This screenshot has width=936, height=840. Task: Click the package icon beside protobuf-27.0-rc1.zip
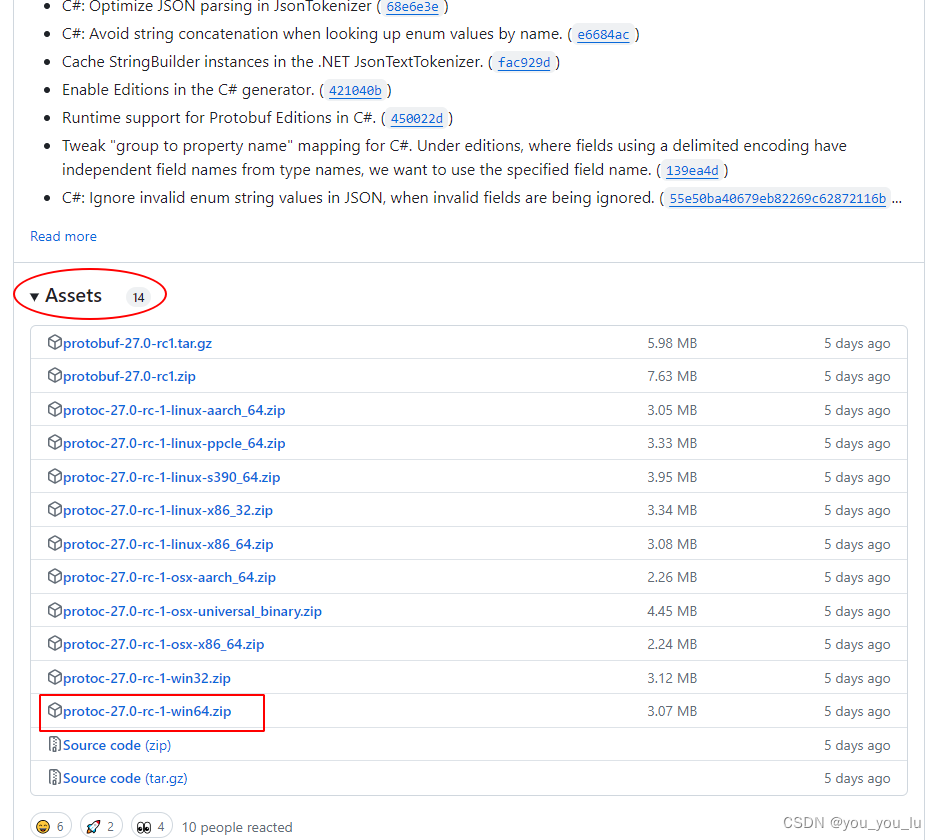coord(55,376)
